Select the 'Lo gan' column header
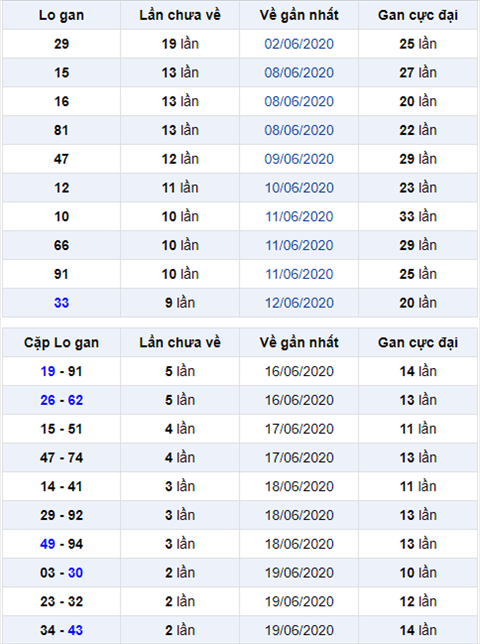The image size is (480, 644). click(61, 15)
